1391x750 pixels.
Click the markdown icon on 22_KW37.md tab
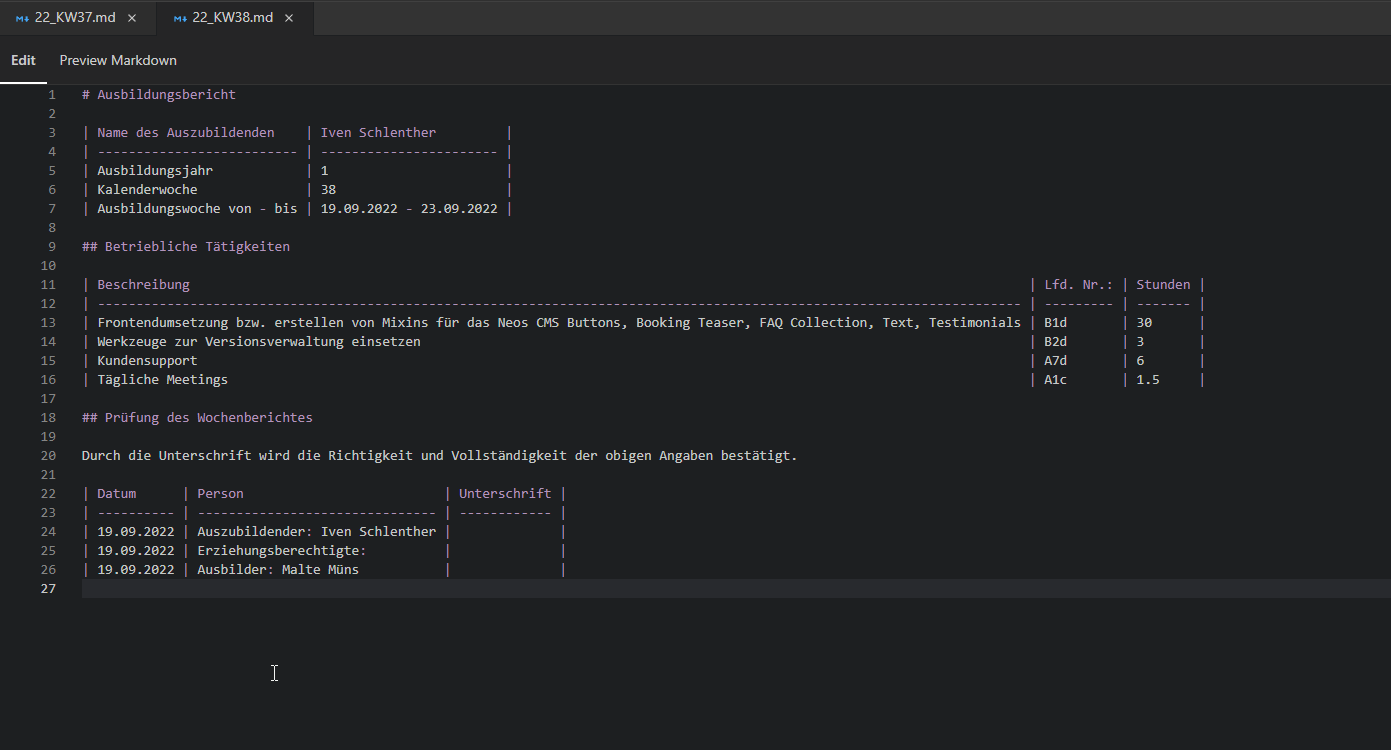point(22,18)
